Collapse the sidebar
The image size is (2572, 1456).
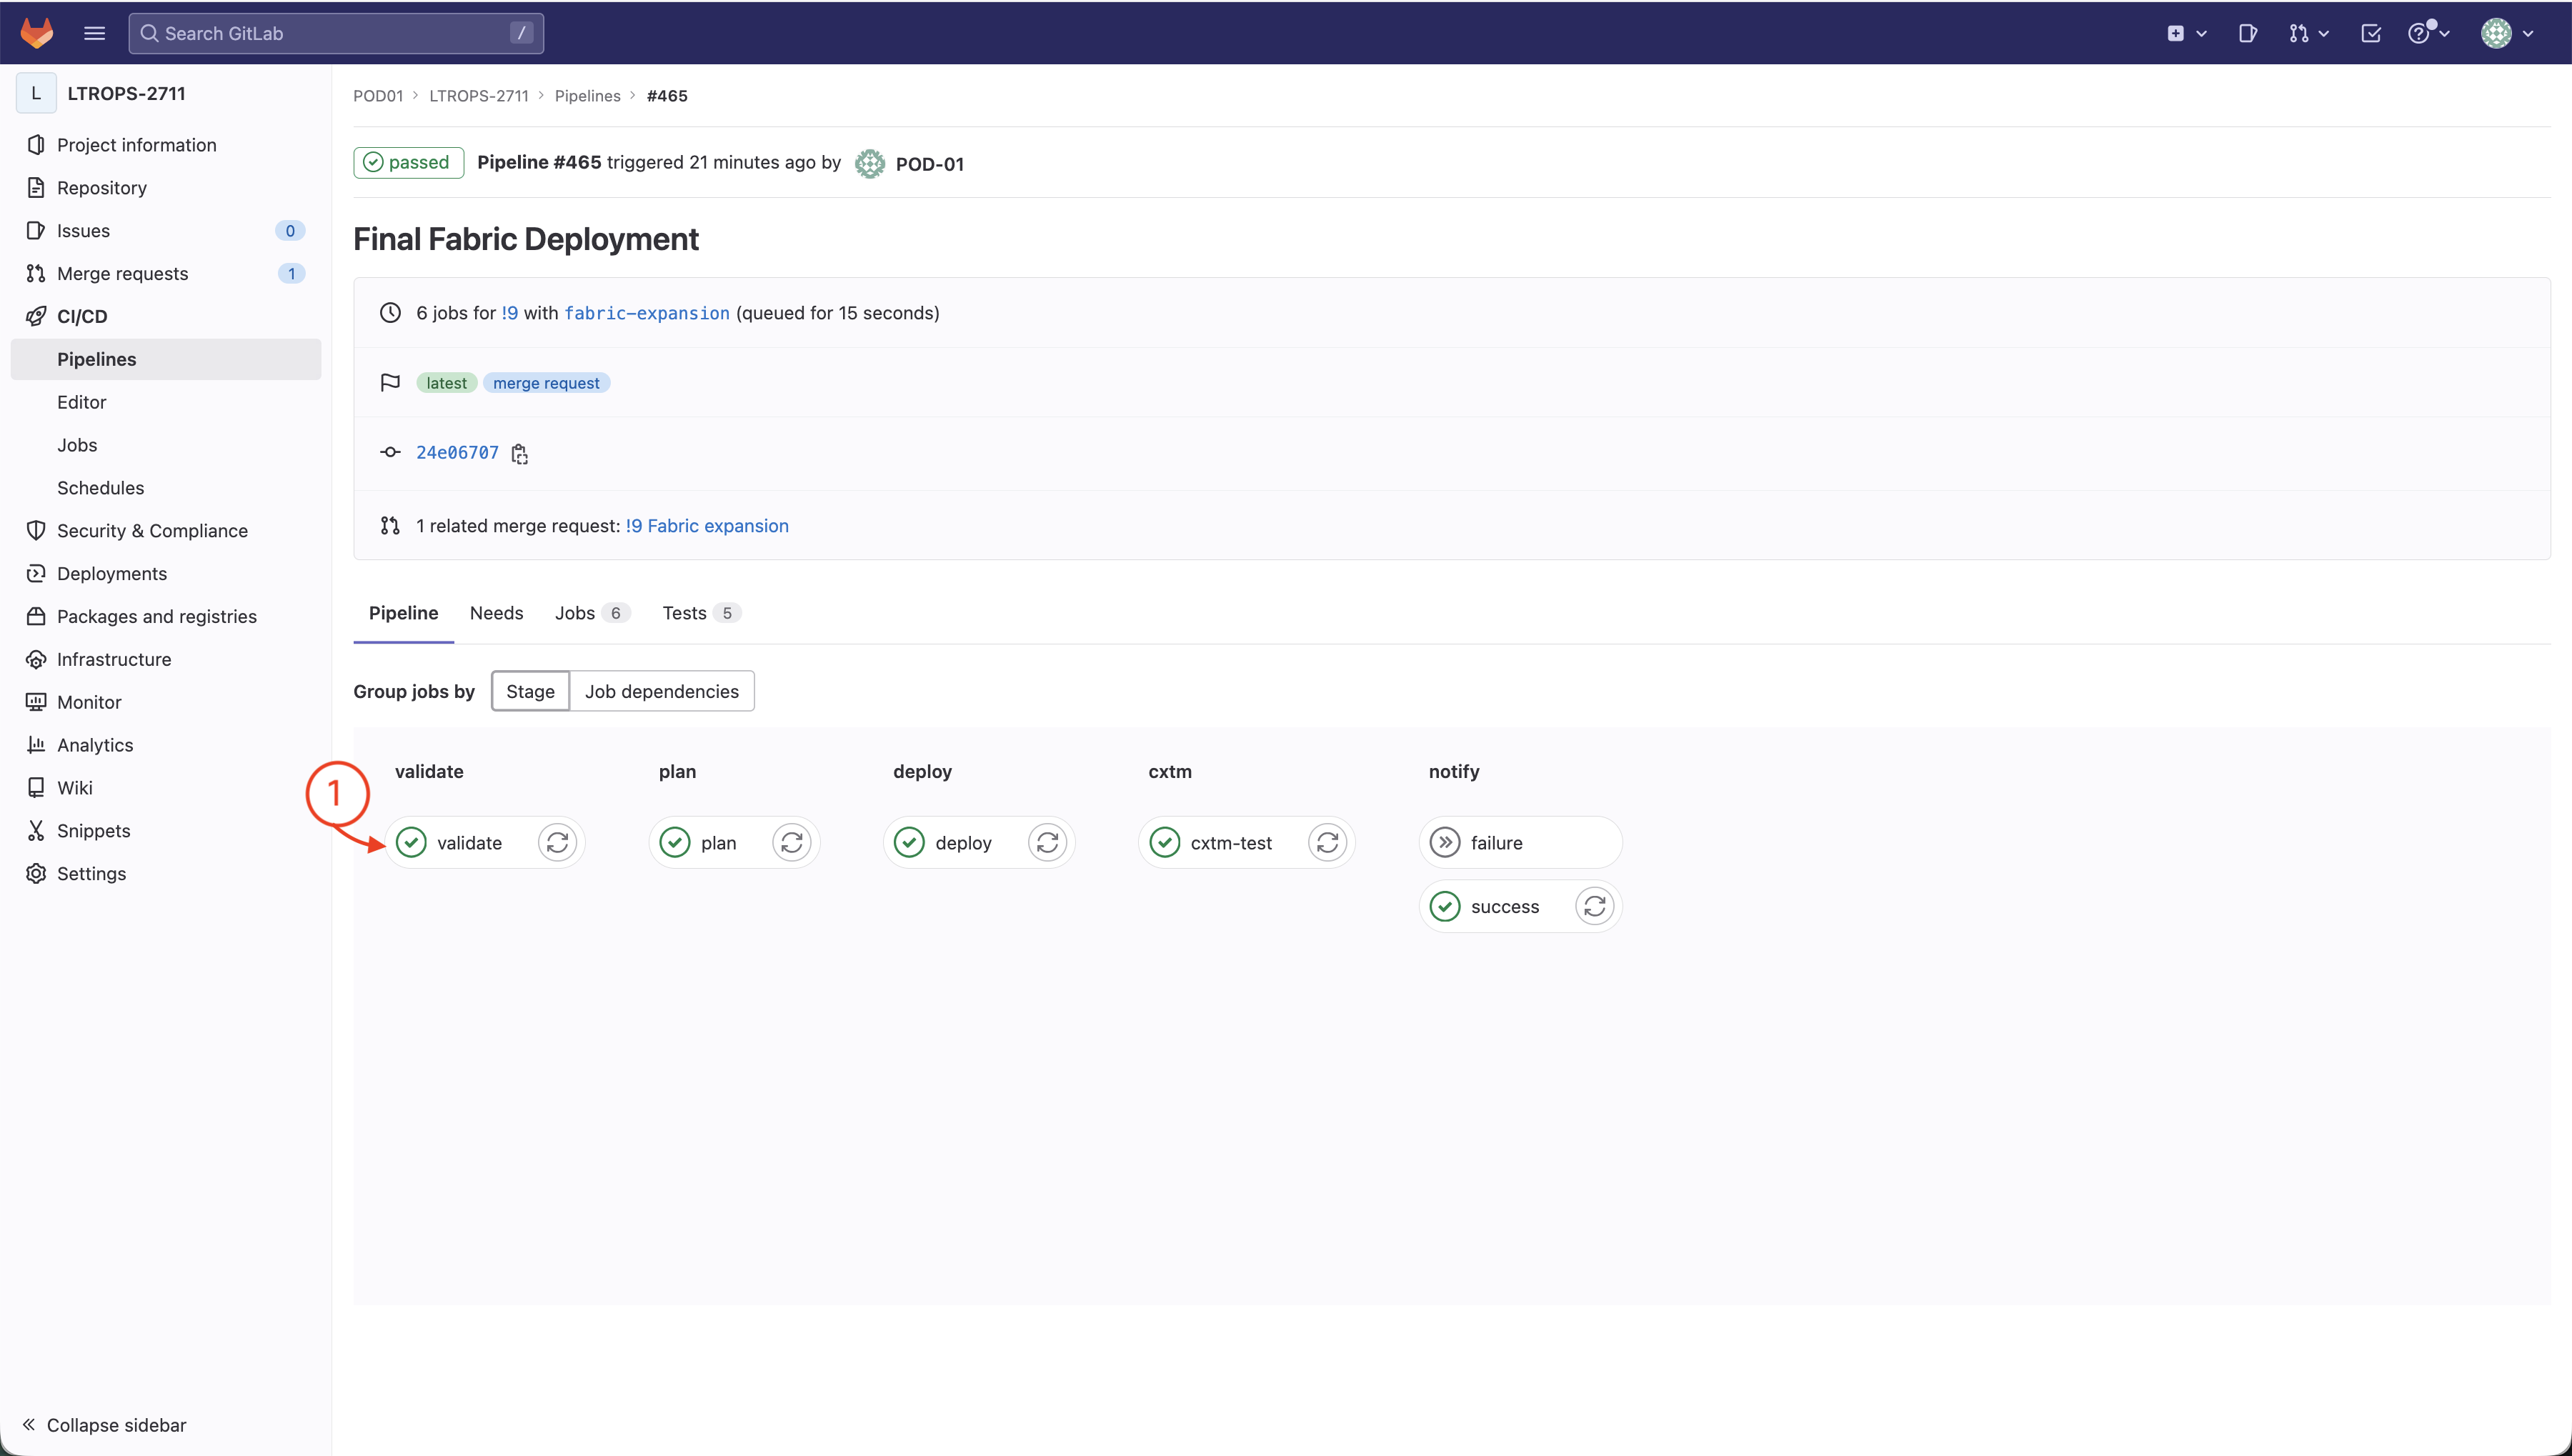[105, 1424]
